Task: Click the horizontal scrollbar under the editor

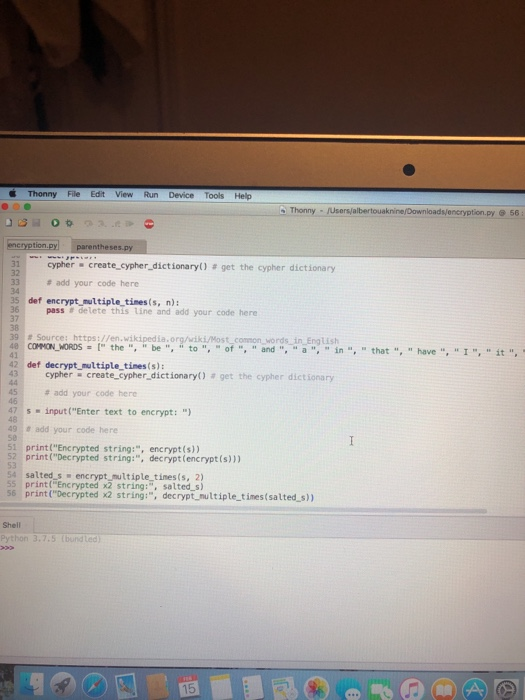Action: [243, 510]
